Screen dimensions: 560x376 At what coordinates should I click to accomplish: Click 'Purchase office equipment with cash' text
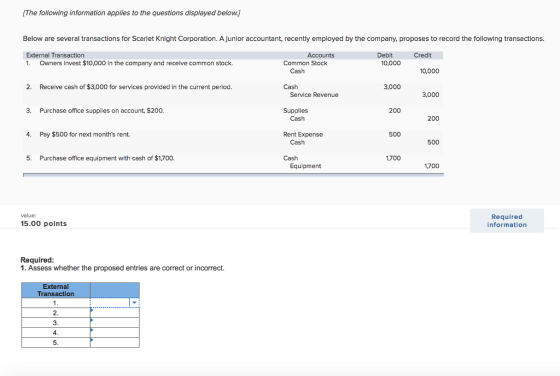tap(107, 158)
